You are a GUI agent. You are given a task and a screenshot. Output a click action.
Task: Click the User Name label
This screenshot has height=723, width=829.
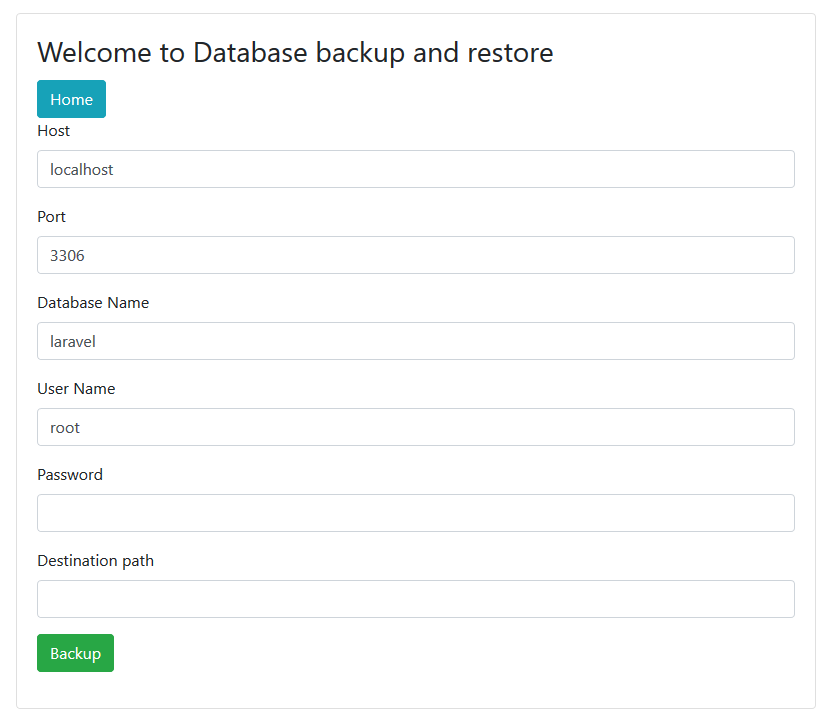pyautogui.click(x=76, y=389)
